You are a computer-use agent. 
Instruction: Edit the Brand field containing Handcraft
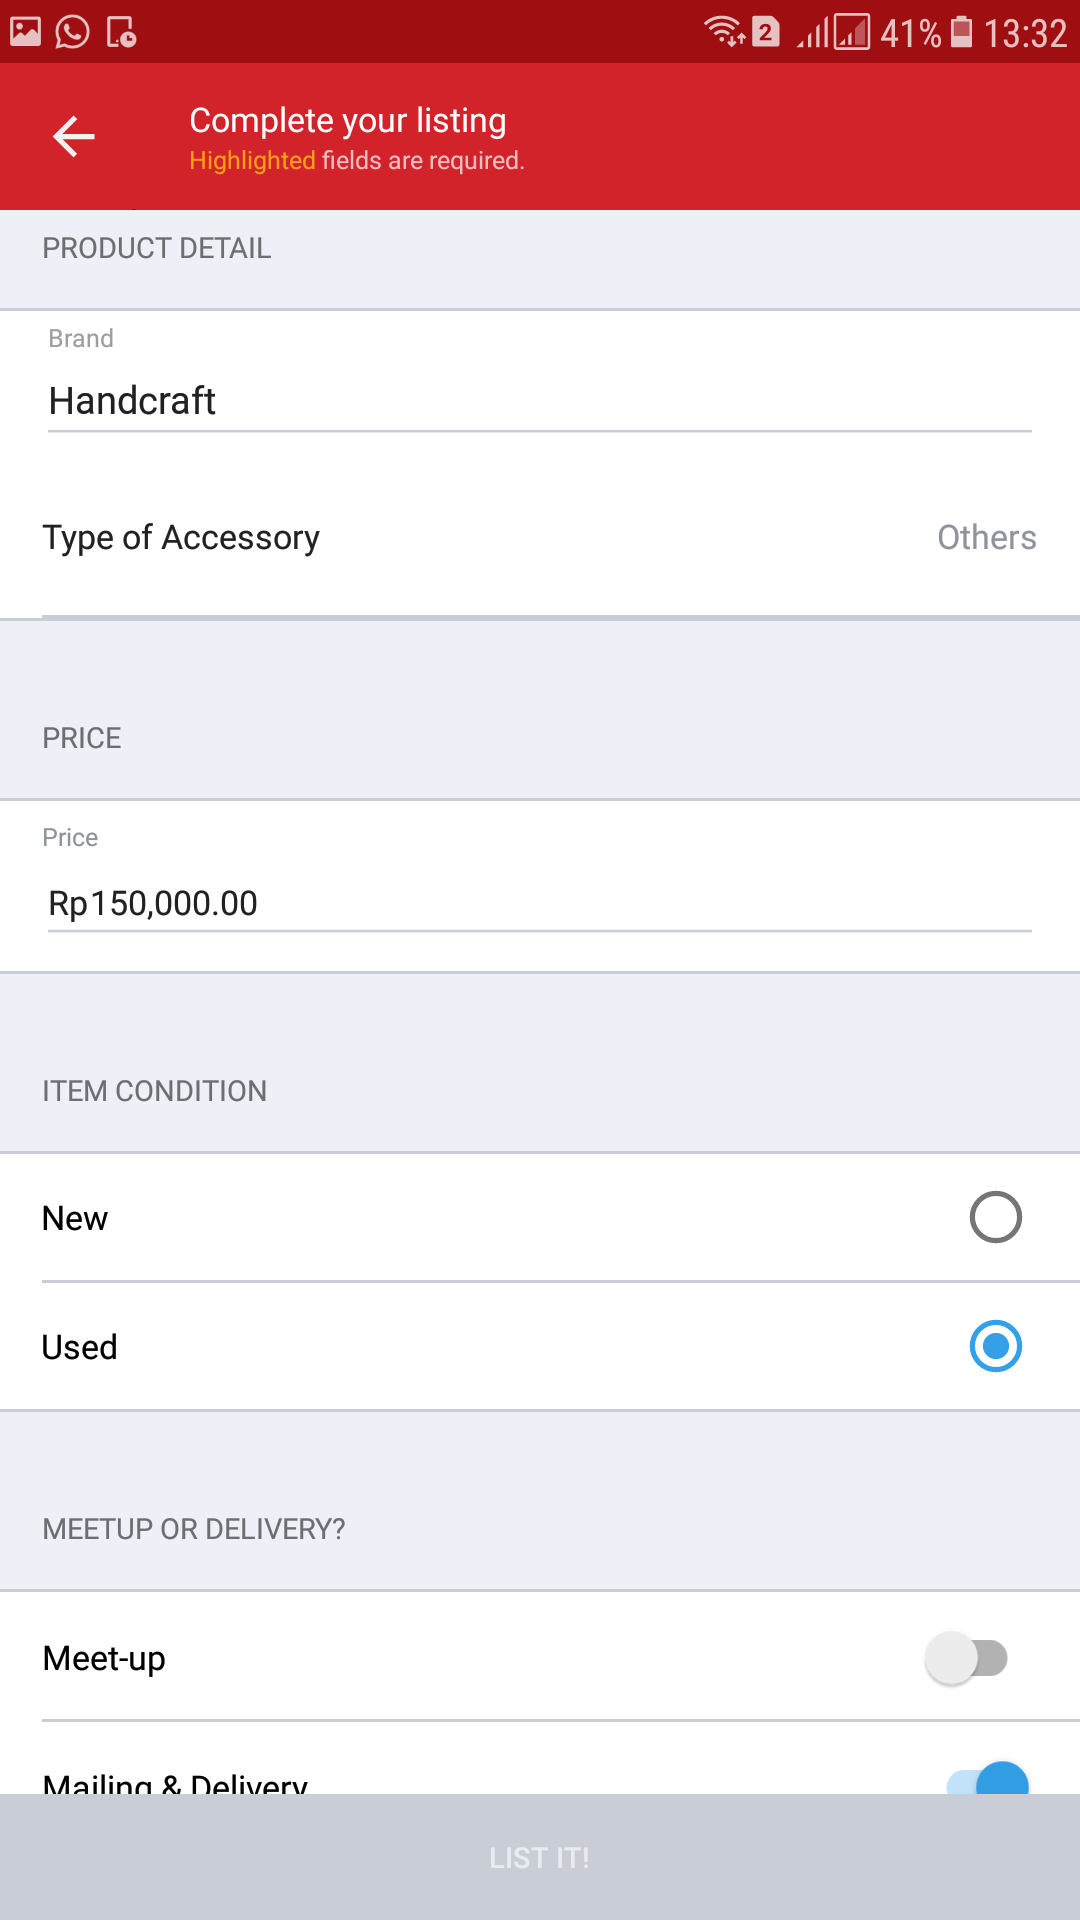tap(538, 401)
